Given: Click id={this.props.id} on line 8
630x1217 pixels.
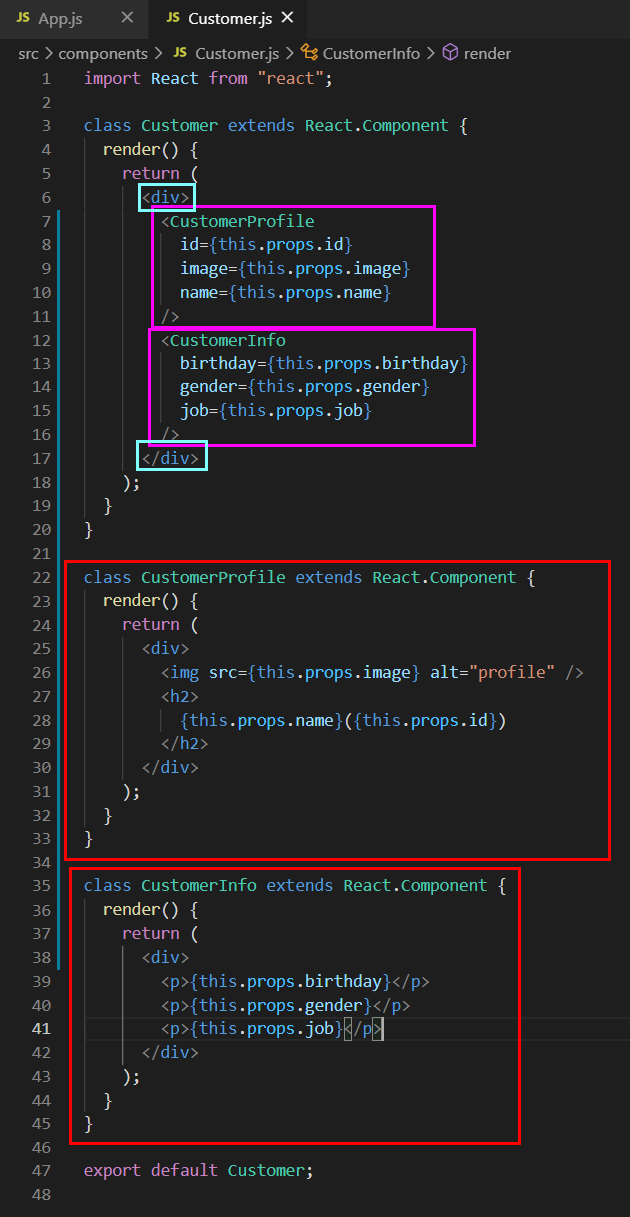Looking at the screenshot, I should click(x=267, y=245).
